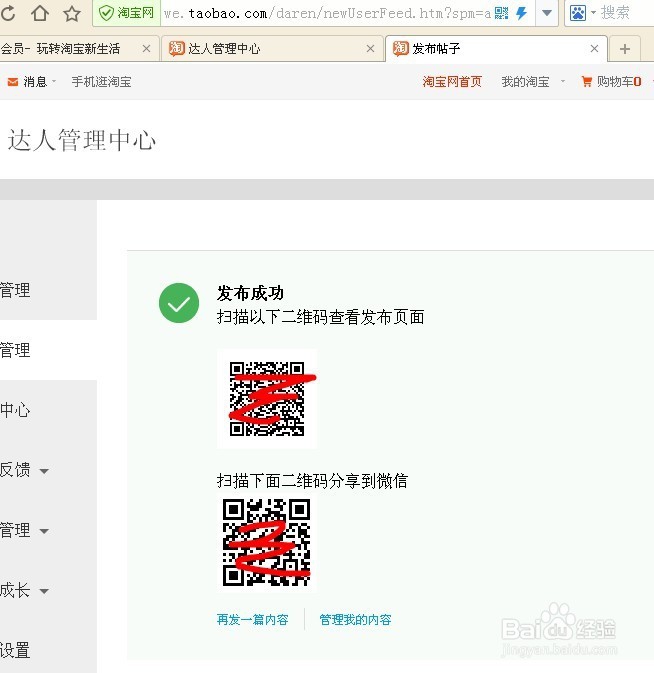Open a new tab with plus button

625,49
